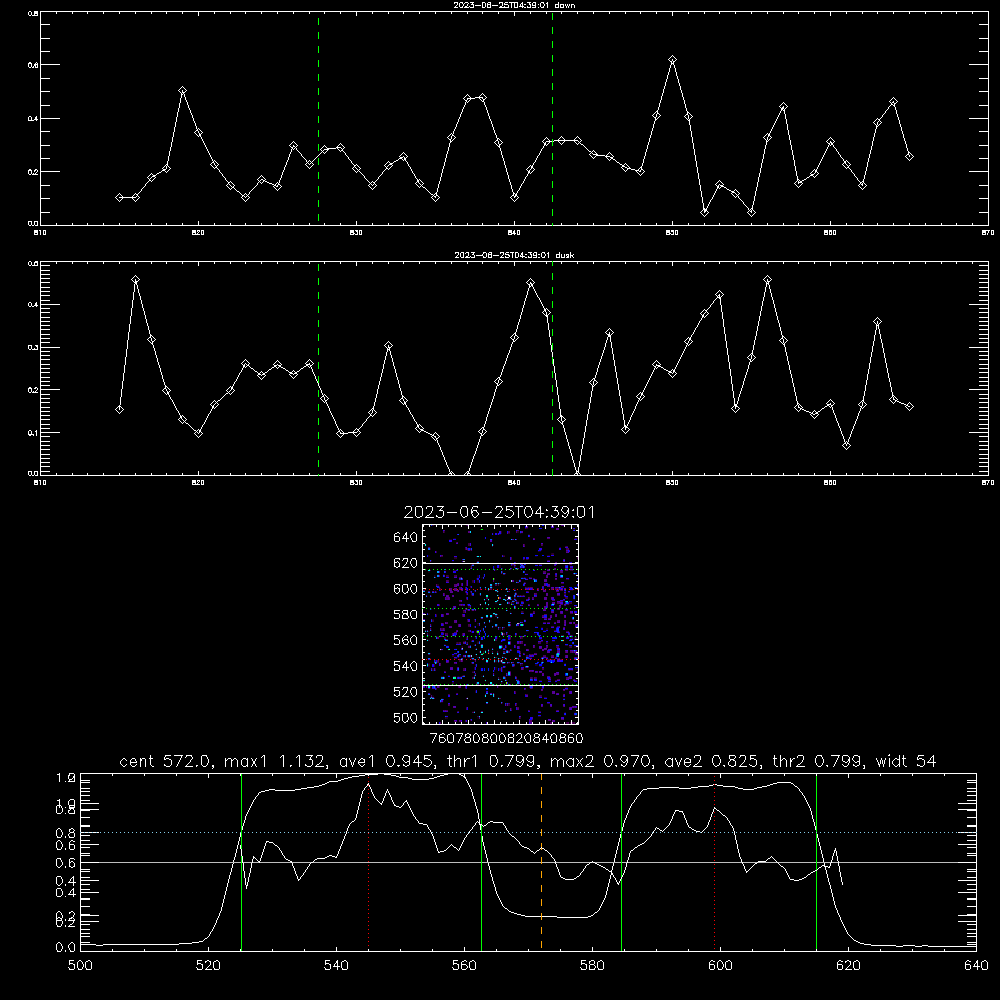Click the dawn plot title text

click(514, 5)
